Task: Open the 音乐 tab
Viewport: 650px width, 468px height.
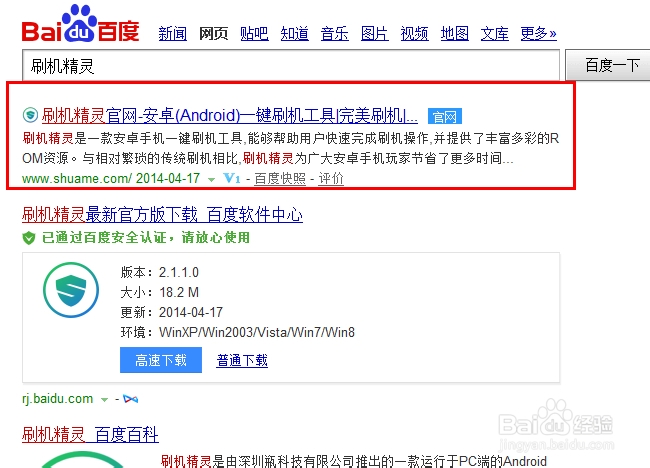Action: tap(335, 33)
